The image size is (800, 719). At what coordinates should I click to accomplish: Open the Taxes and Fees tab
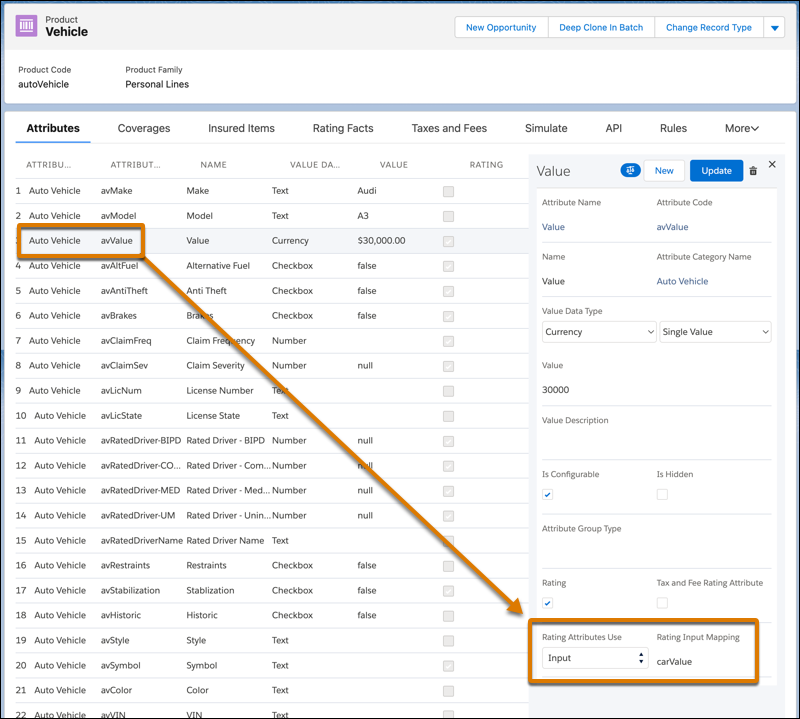(449, 128)
